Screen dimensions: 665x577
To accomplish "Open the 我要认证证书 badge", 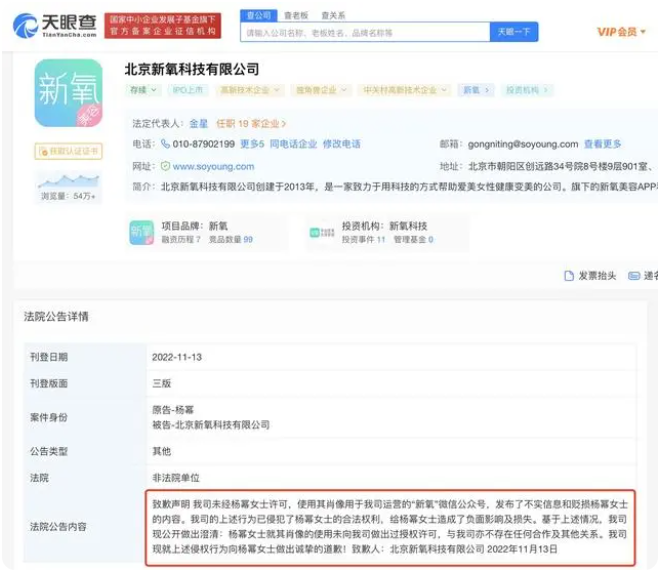I will click(68, 151).
